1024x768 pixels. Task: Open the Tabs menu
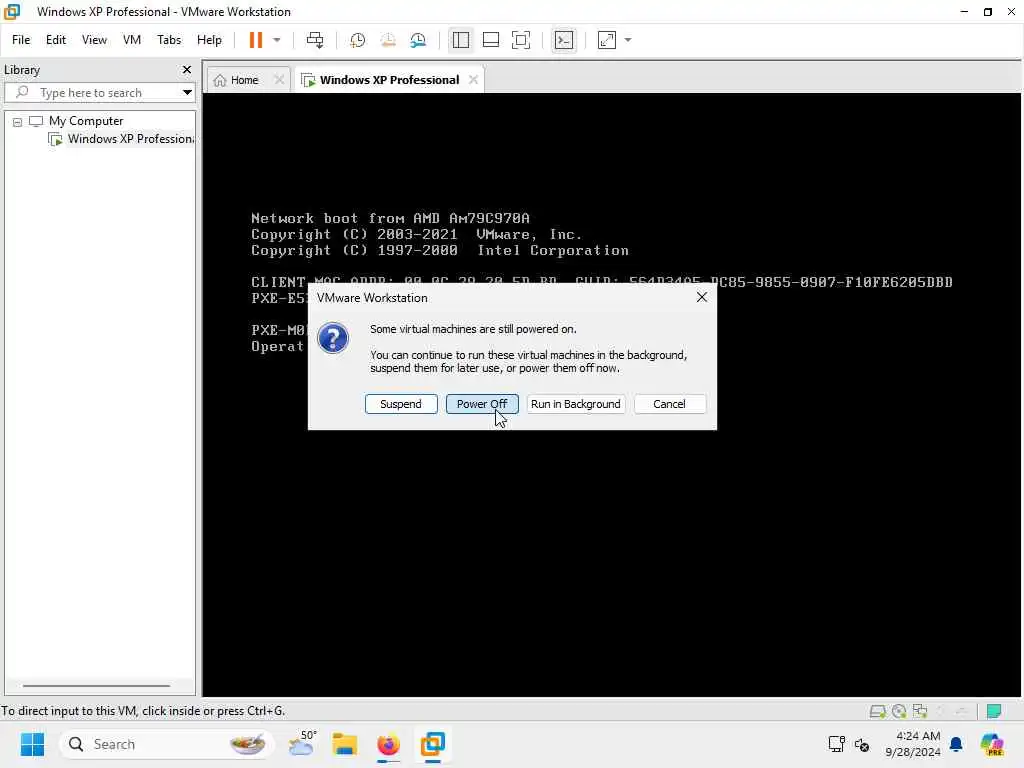click(x=169, y=40)
